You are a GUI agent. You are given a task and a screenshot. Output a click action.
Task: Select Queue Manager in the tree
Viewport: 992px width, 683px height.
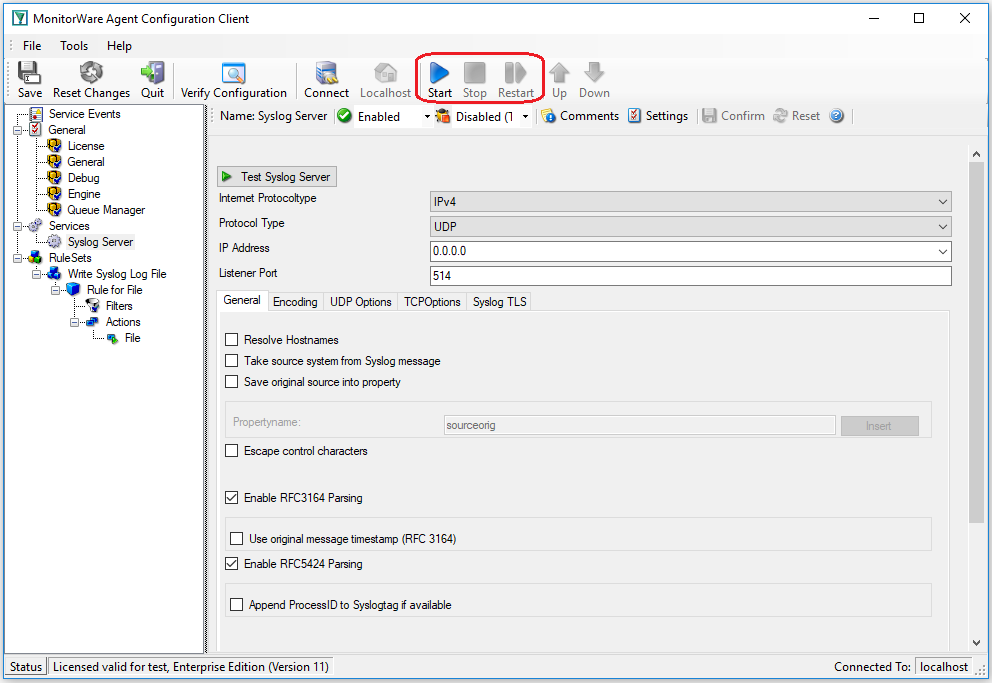click(106, 210)
